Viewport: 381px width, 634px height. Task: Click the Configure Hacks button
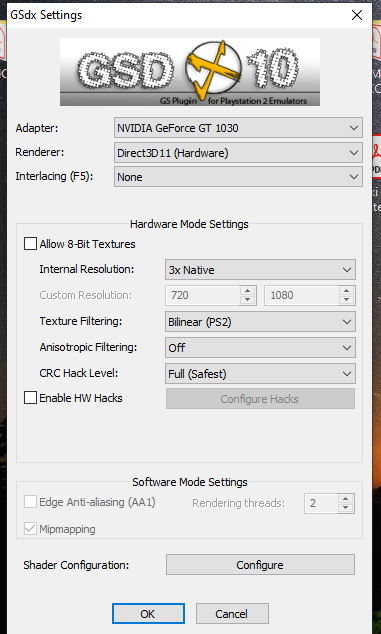click(x=260, y=399)
